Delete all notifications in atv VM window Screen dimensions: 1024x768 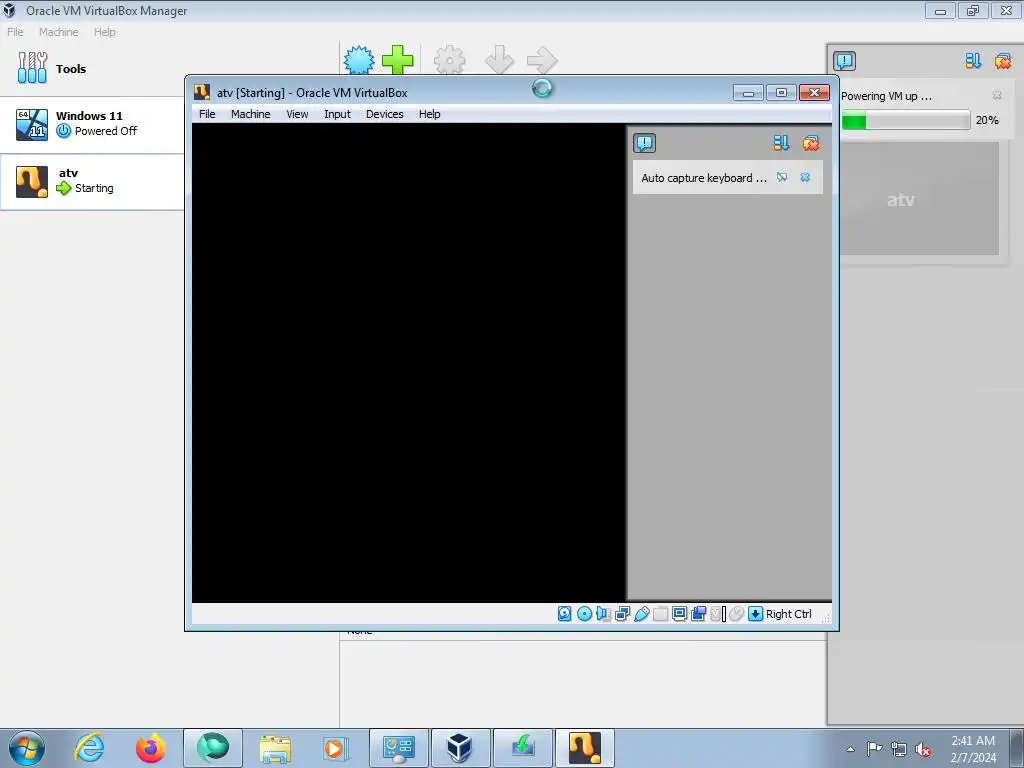(x=810, y=143)
